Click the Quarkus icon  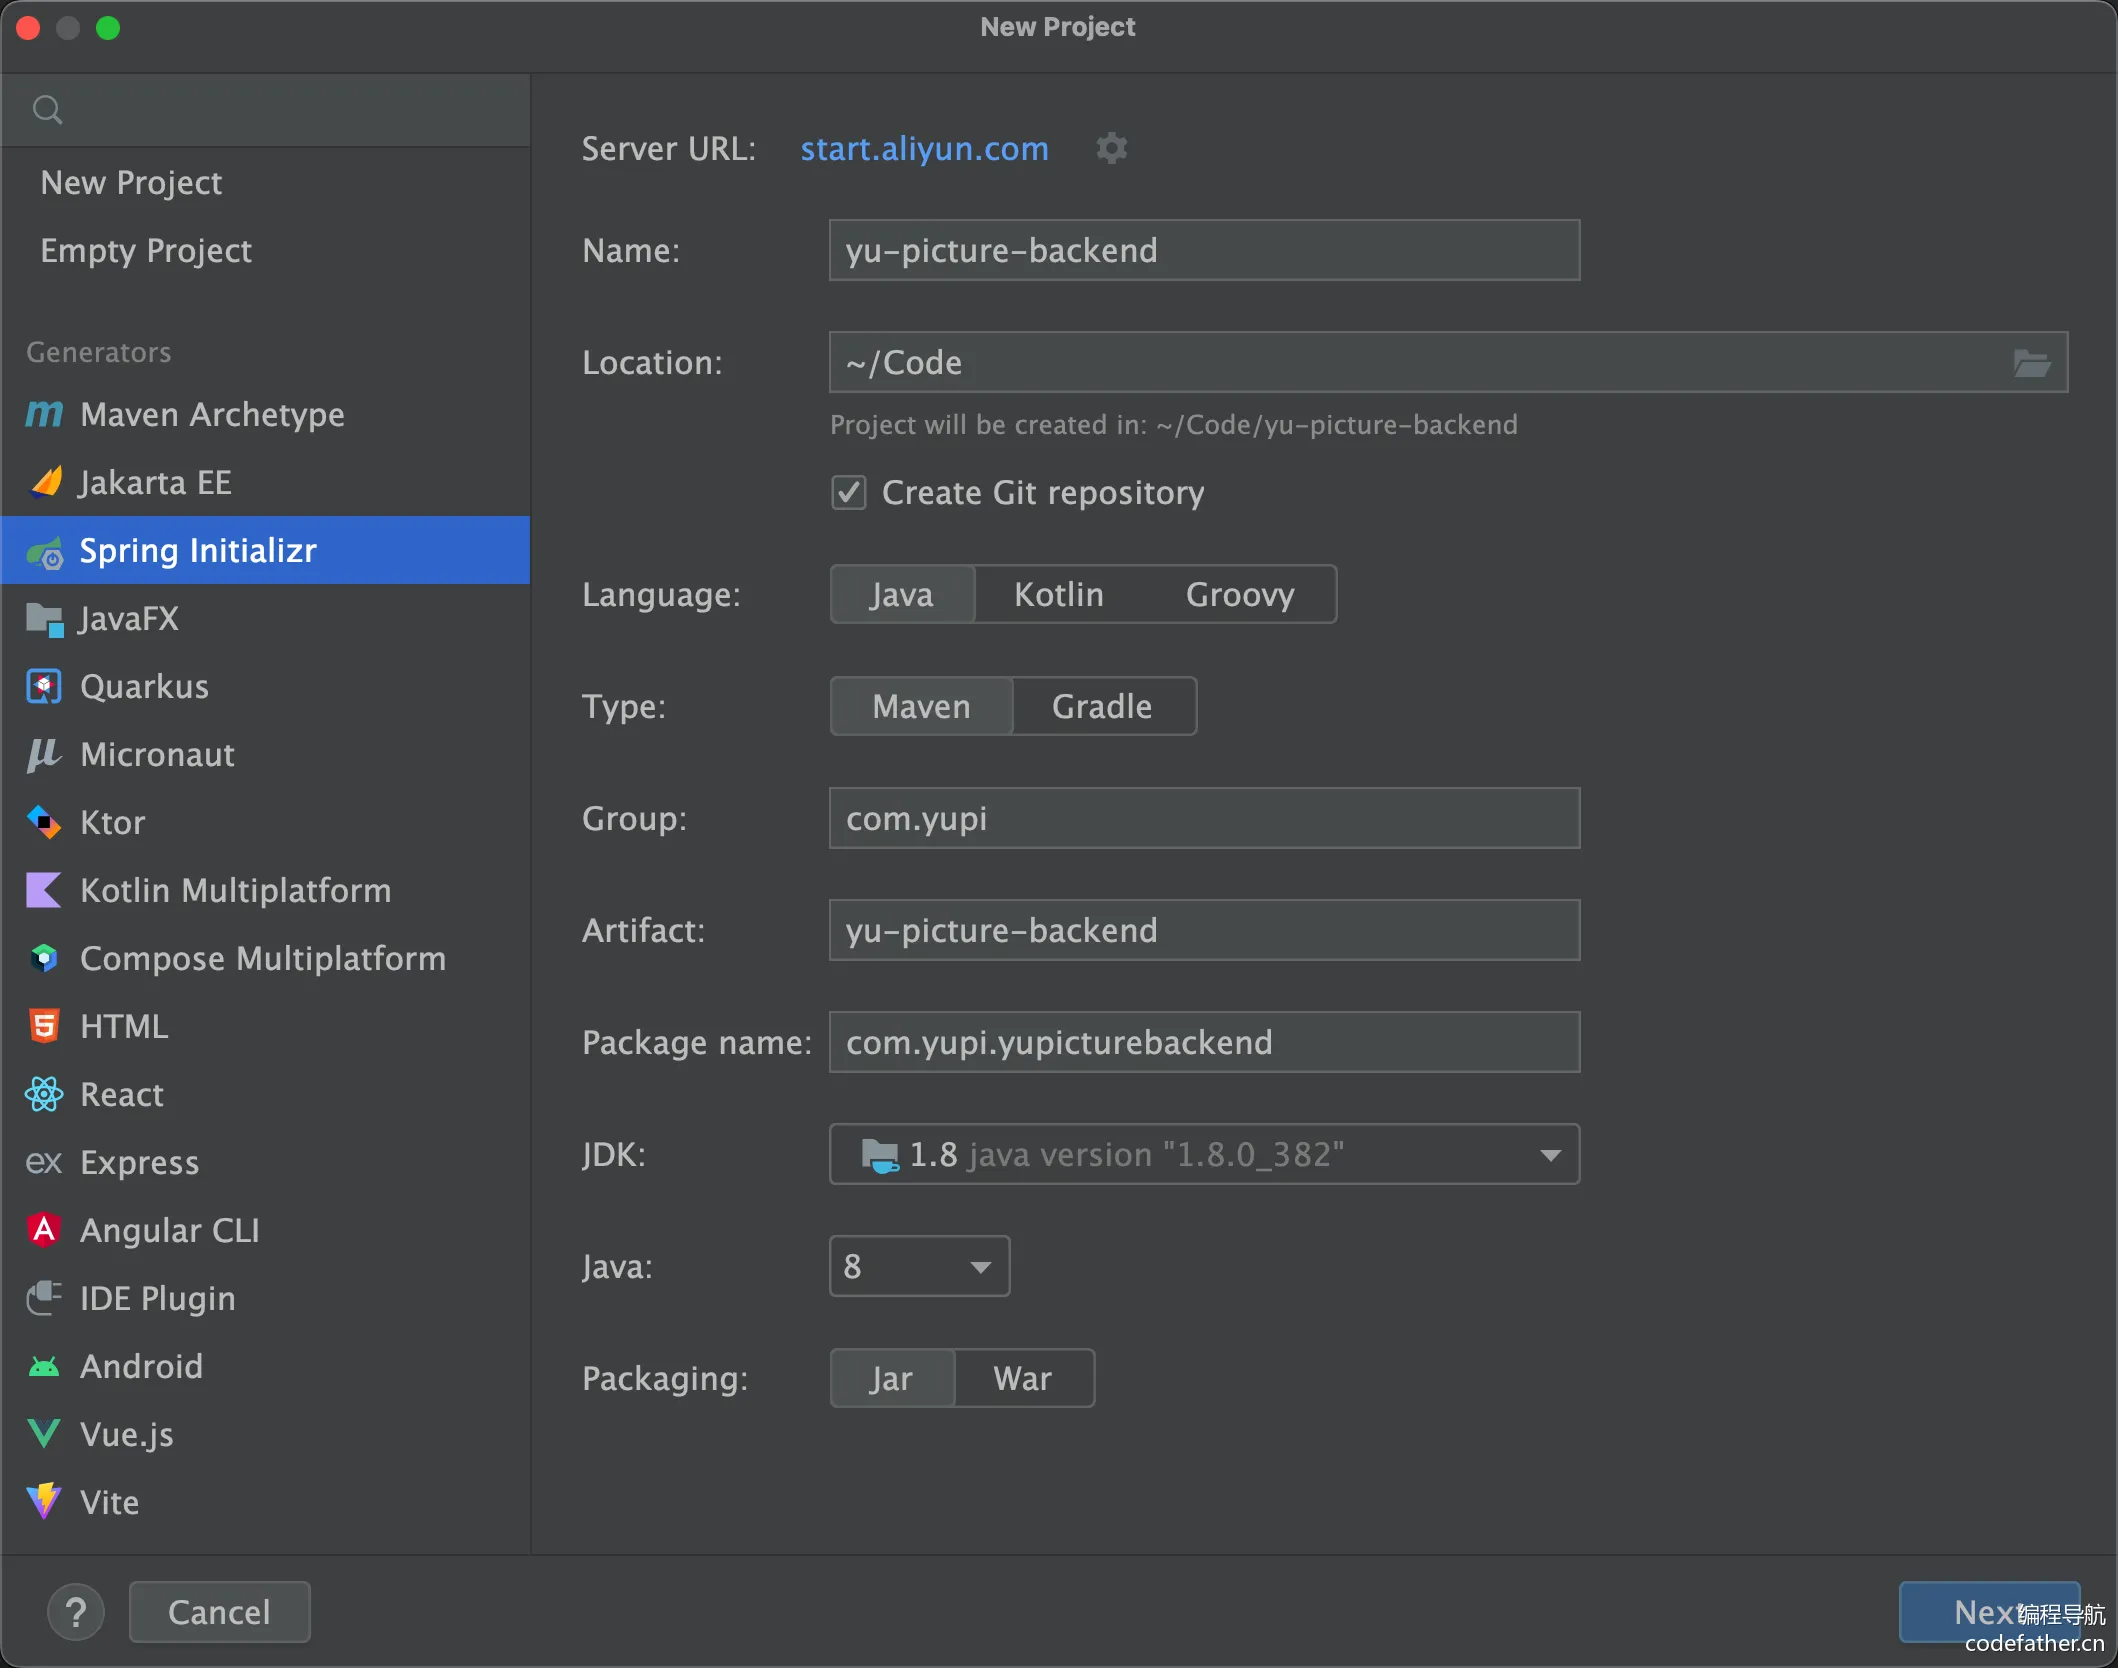(44, 687)
